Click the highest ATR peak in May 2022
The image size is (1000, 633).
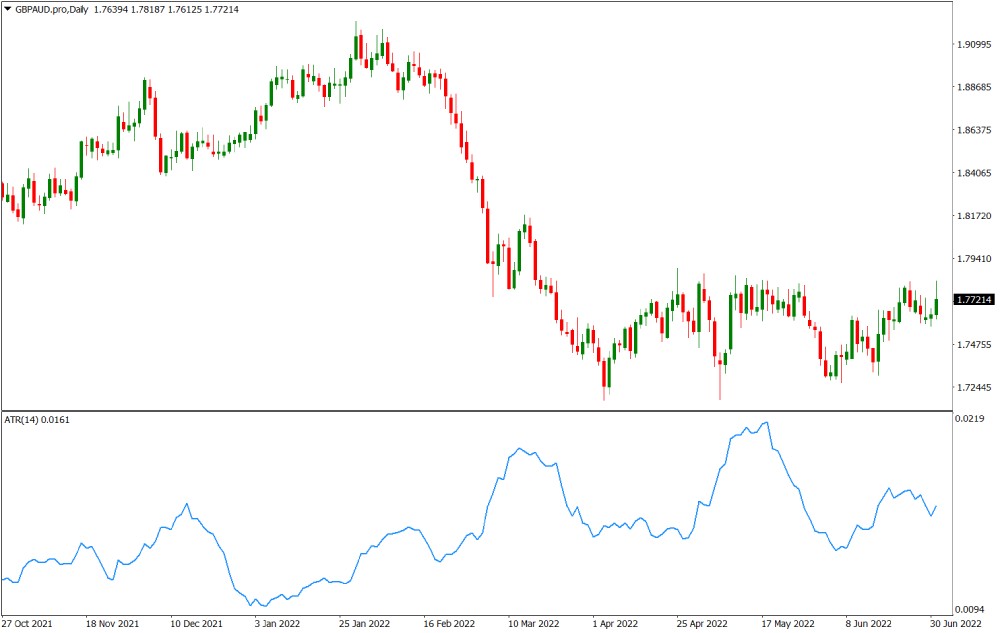(x=766, y=423)
